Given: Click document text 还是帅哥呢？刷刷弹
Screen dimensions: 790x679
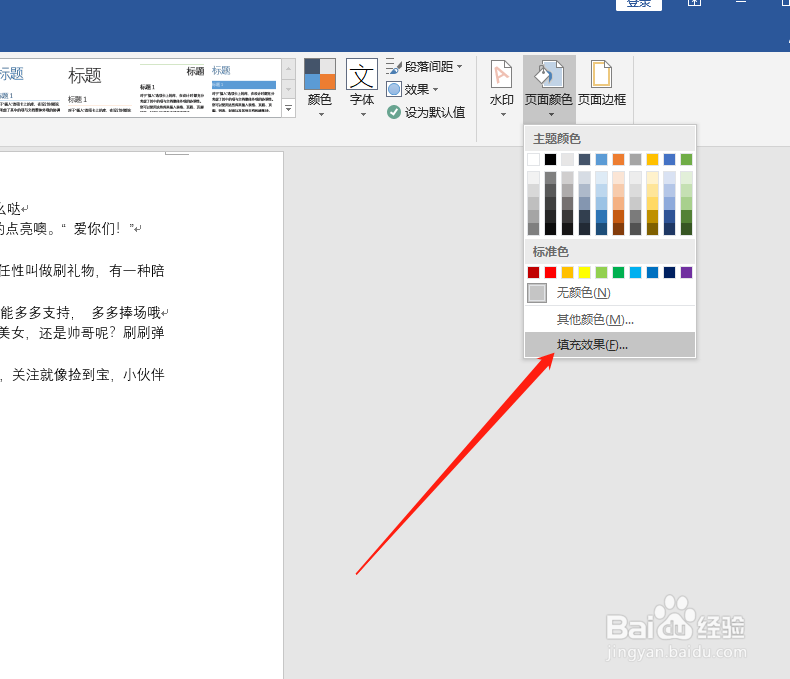Looking at the screenshot, I should 102,333.
